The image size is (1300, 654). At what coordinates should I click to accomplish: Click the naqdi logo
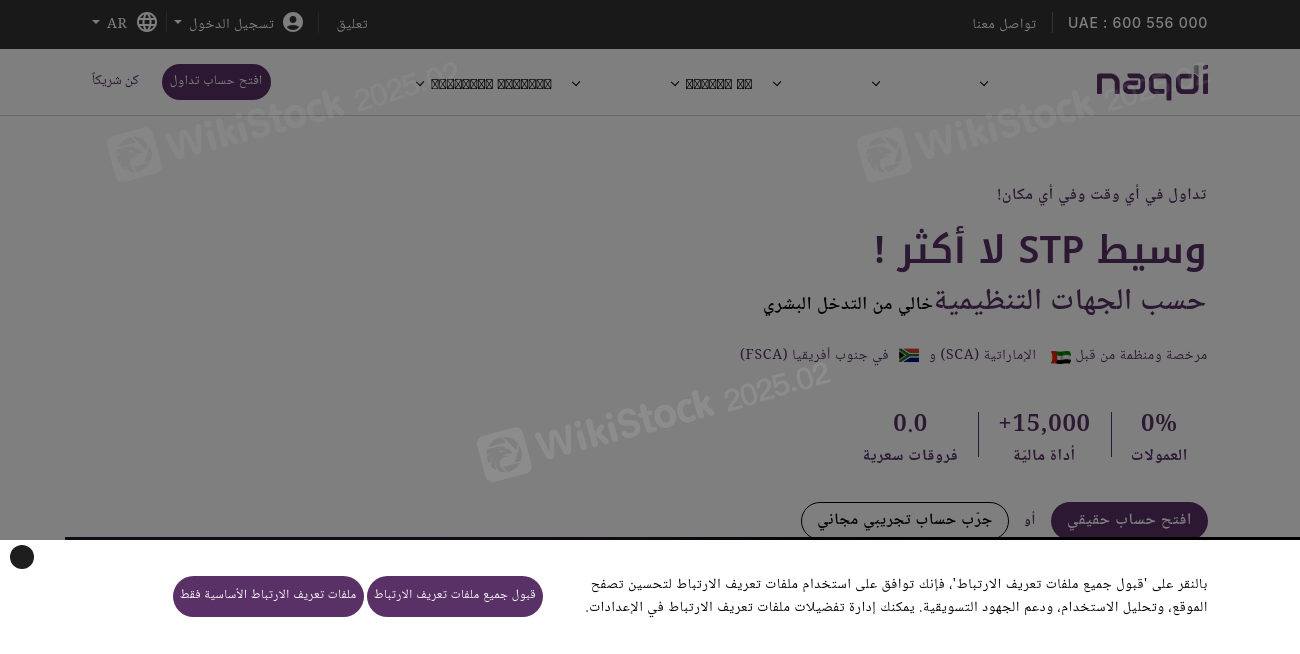tap(1152, 83)
